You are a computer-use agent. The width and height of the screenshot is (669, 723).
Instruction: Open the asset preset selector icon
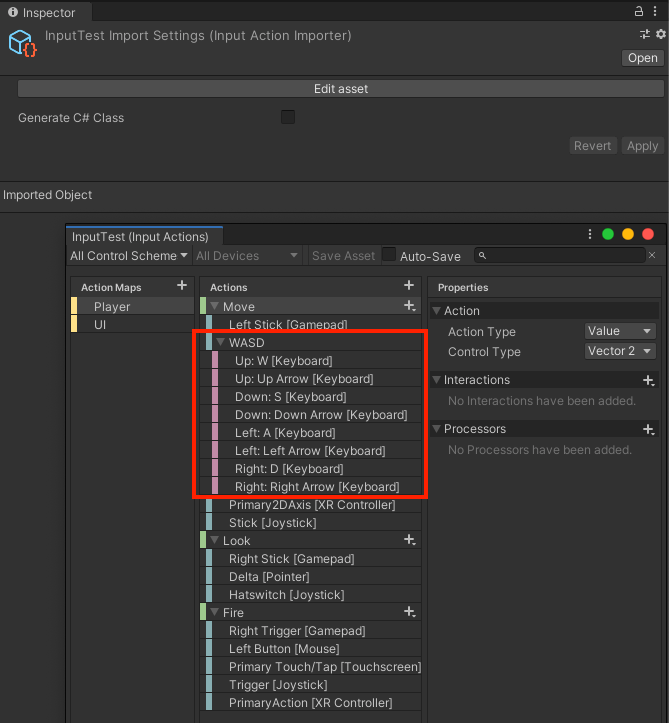tap(645, 34)
